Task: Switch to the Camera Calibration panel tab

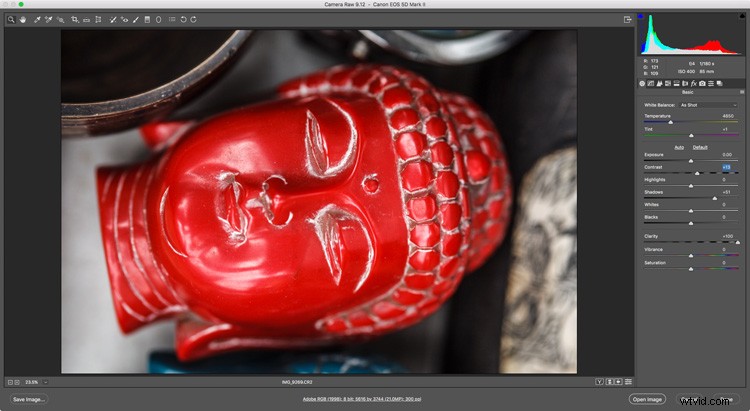Action: [702, 83]
